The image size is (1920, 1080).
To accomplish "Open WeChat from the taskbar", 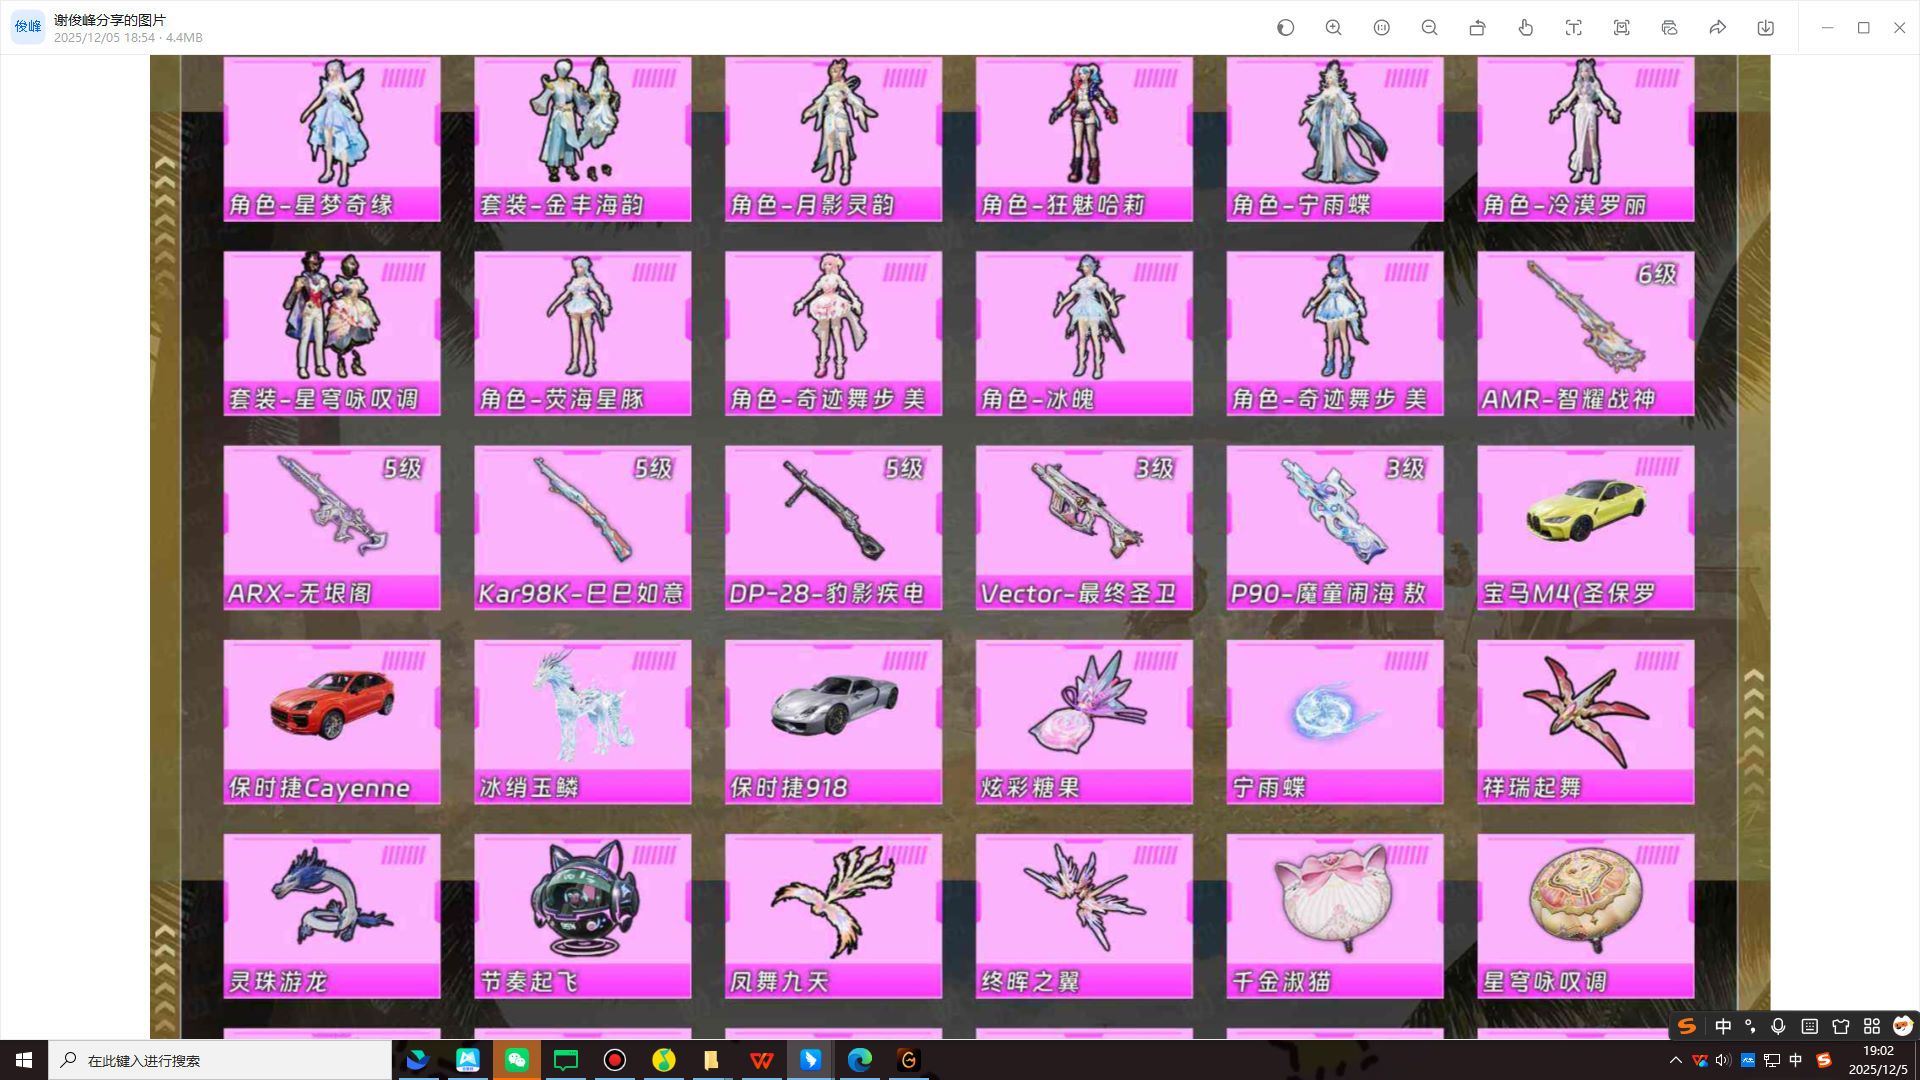I will pos(517,1060).
